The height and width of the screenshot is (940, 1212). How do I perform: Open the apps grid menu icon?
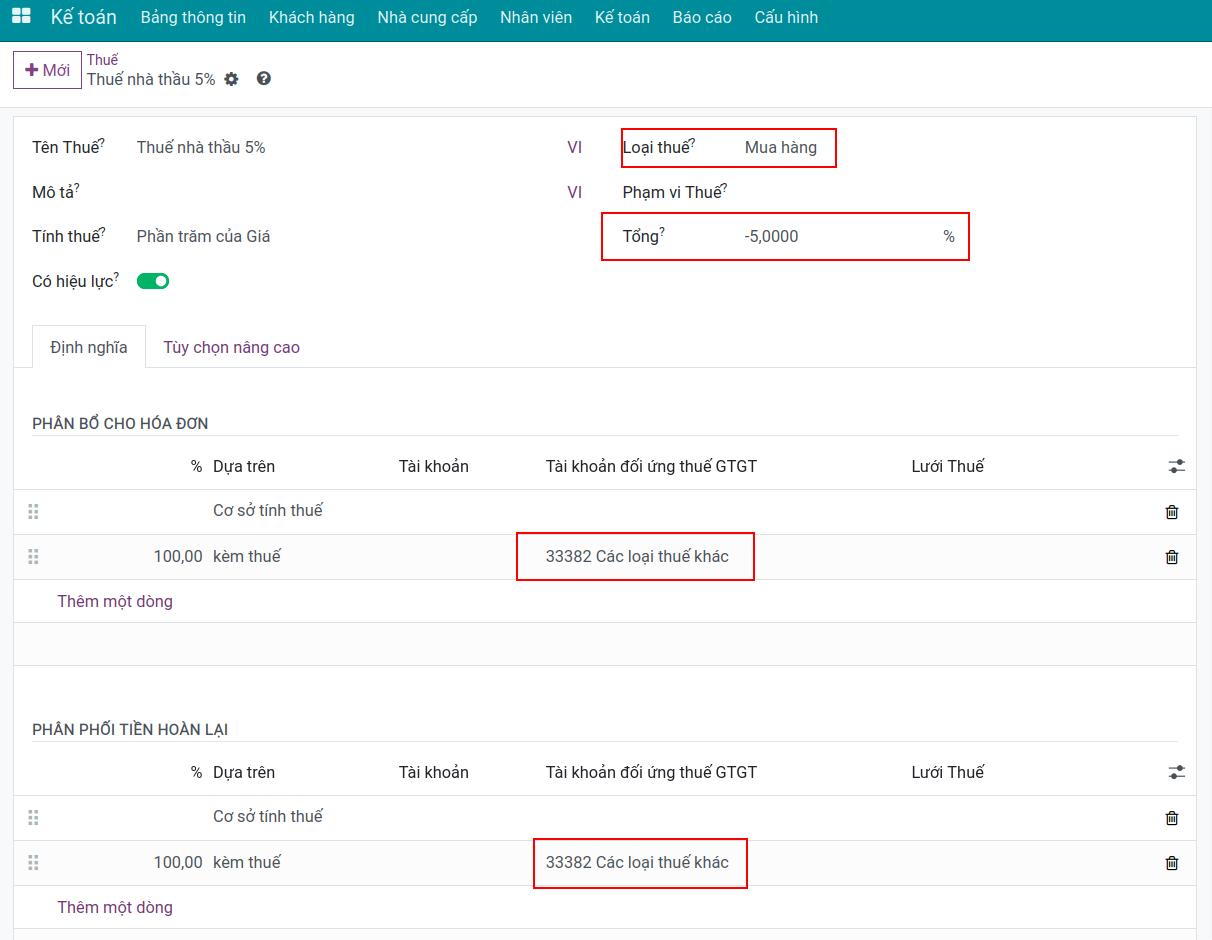tap(20, 17)
